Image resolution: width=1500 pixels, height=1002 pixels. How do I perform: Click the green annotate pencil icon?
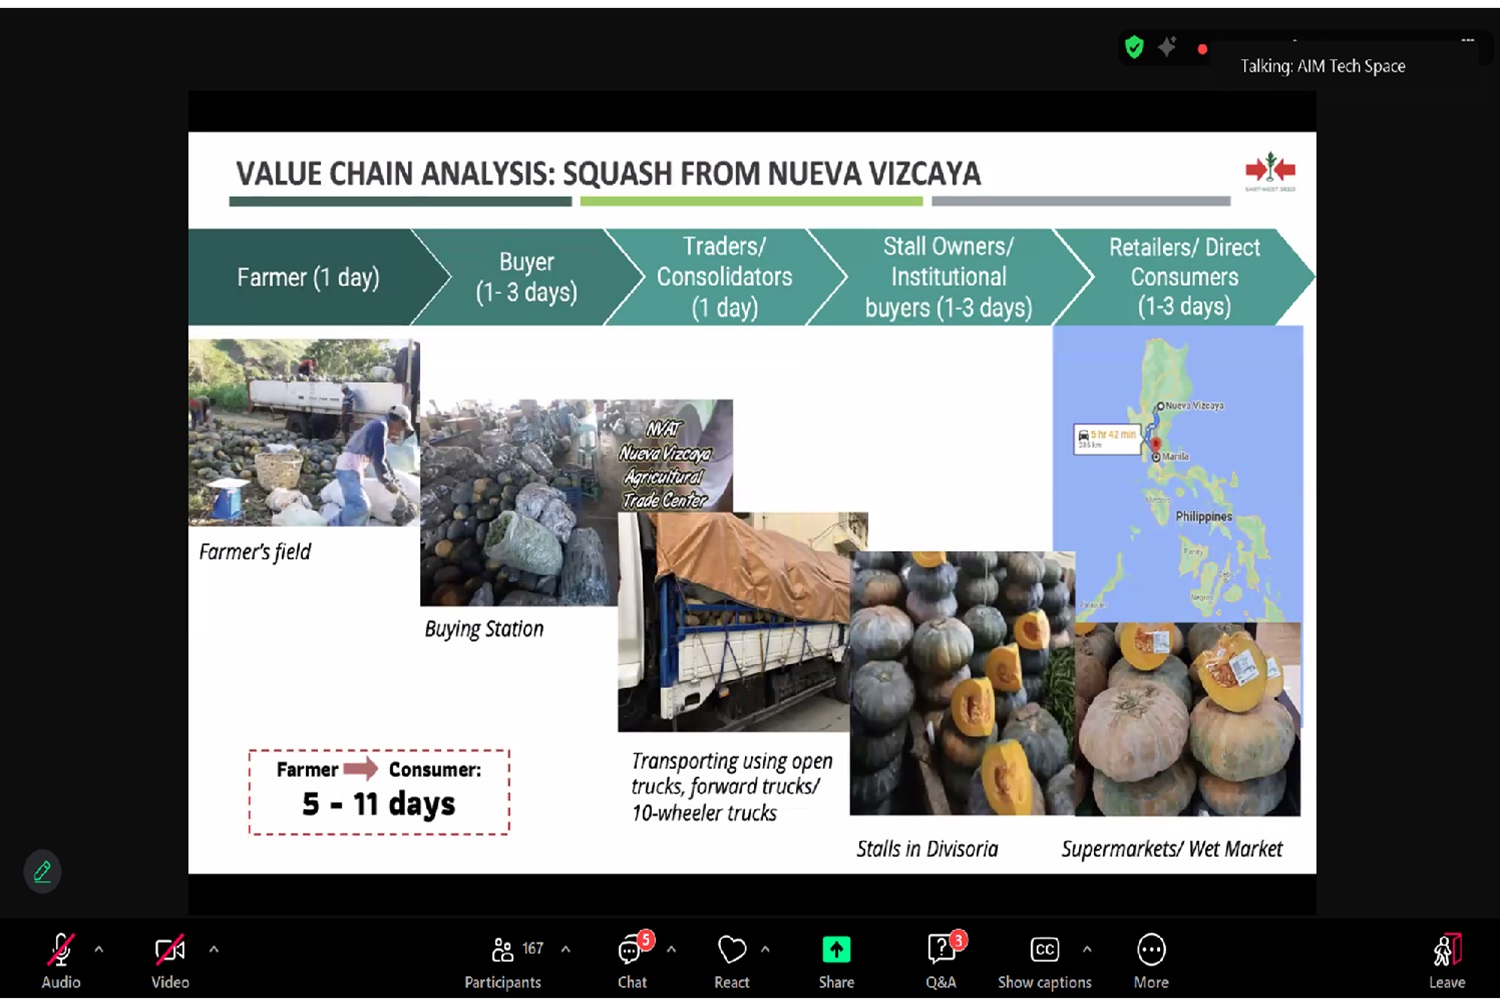42,871
